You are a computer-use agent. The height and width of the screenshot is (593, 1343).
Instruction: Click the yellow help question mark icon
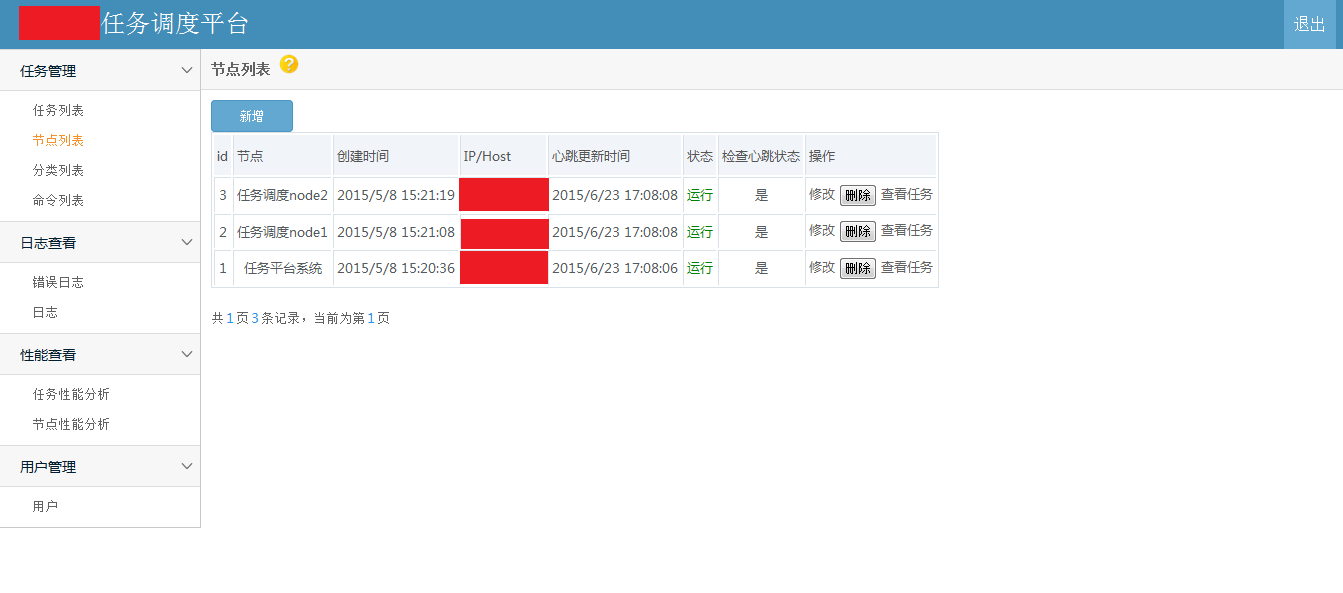click(x=289, y=65)
